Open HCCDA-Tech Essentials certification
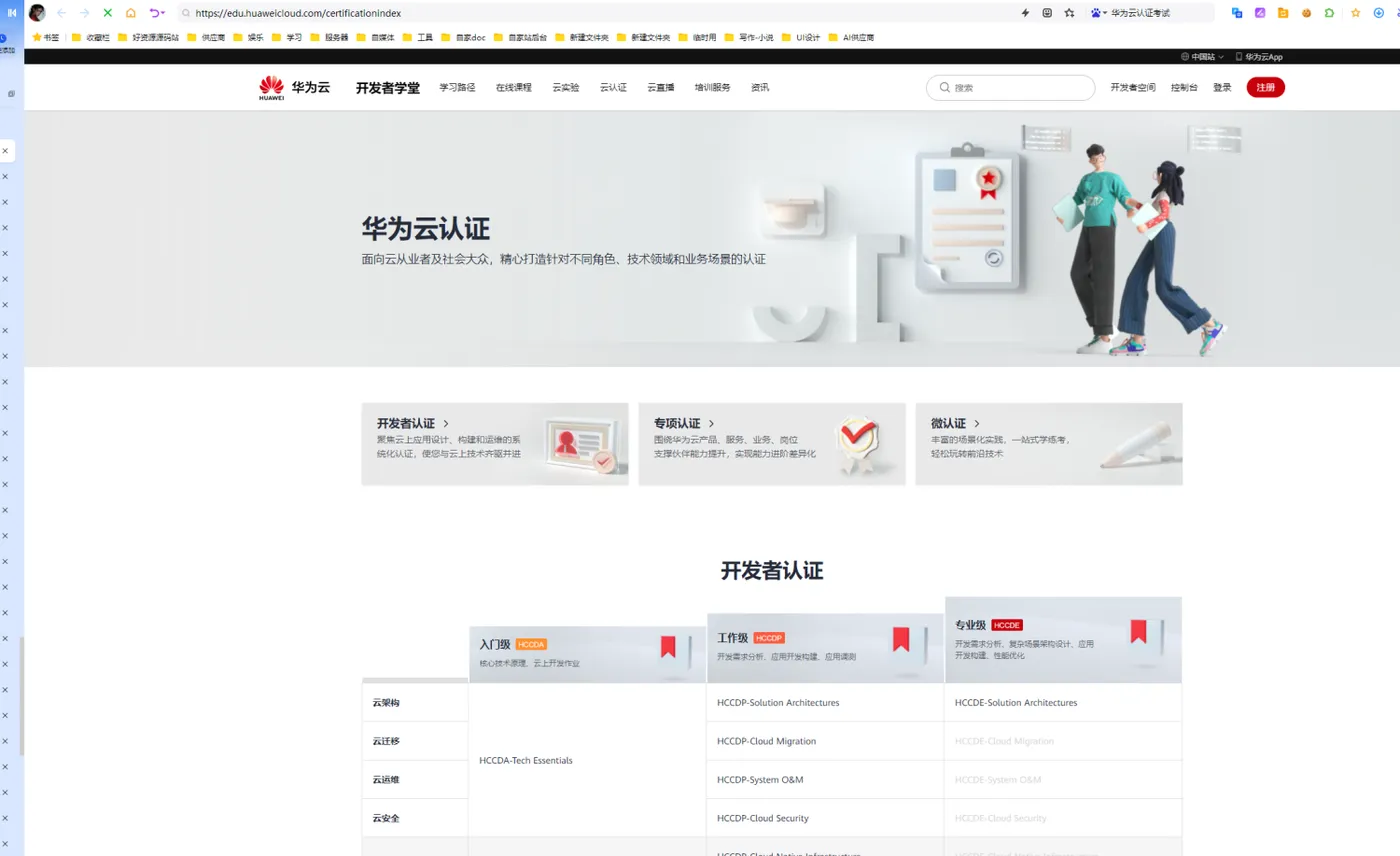 526,760
